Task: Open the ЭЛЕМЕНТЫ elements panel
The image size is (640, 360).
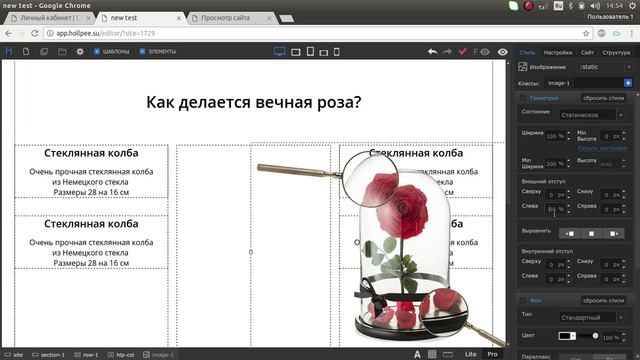Action: coord(158,51)
